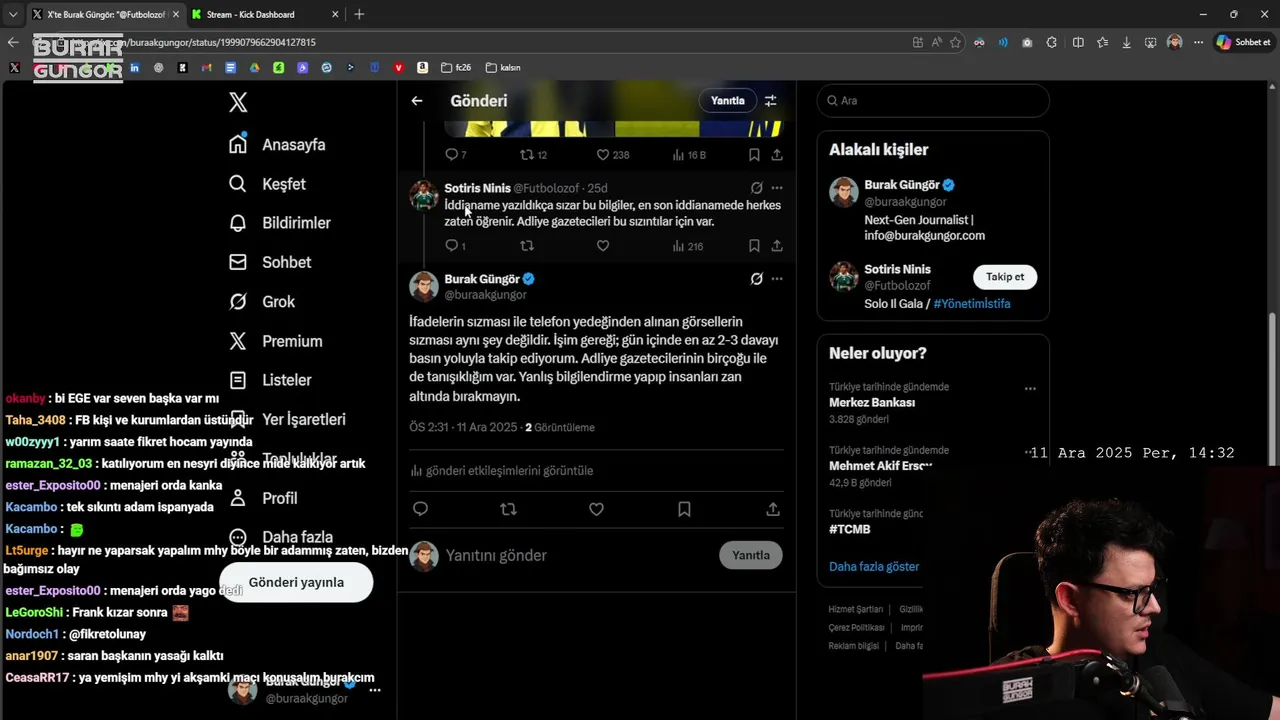Open a new browser tab

359,14
